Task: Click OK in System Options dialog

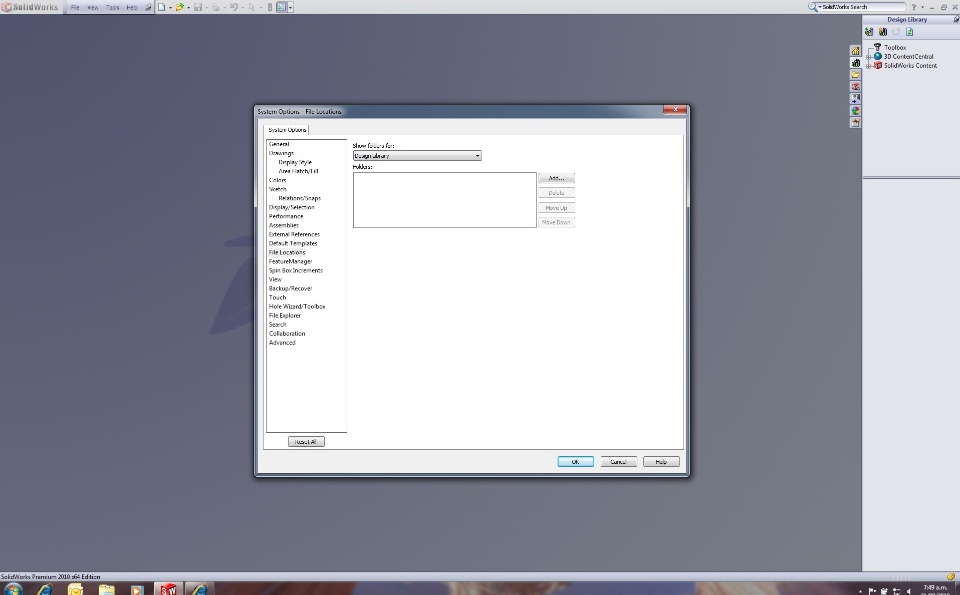Action: (x=576, y=462)
